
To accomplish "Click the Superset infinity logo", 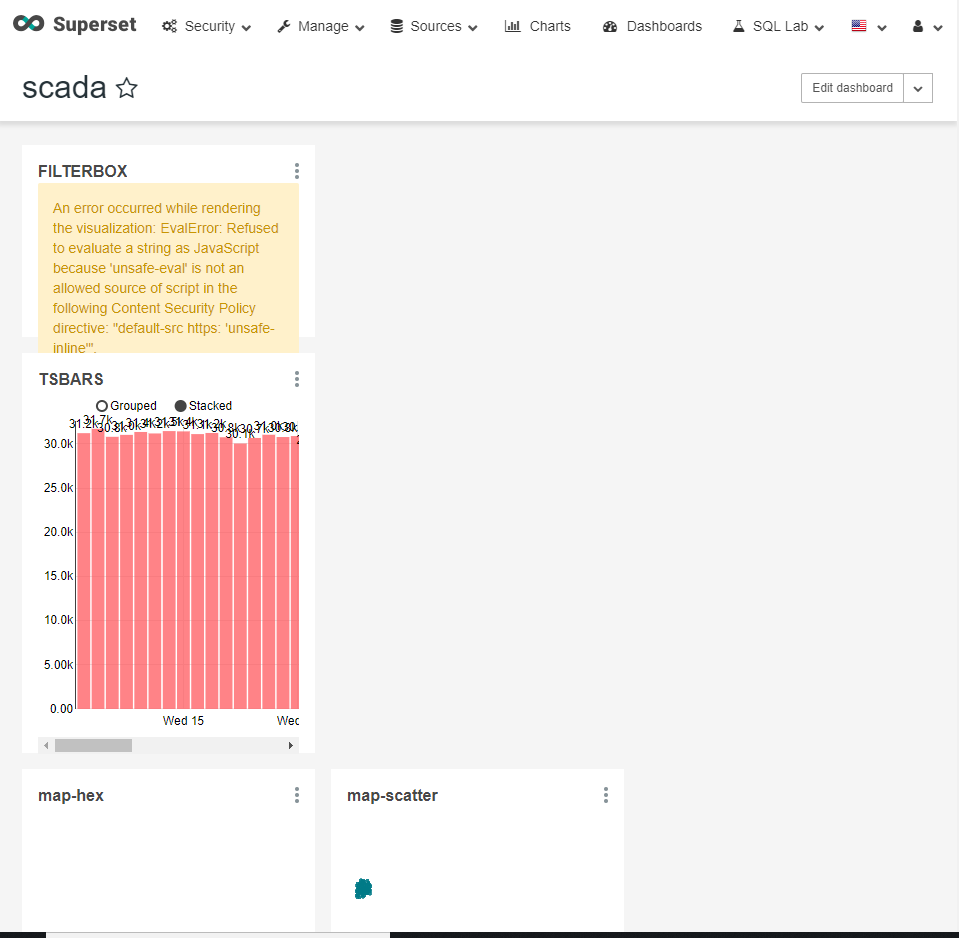I will [29, 24].
